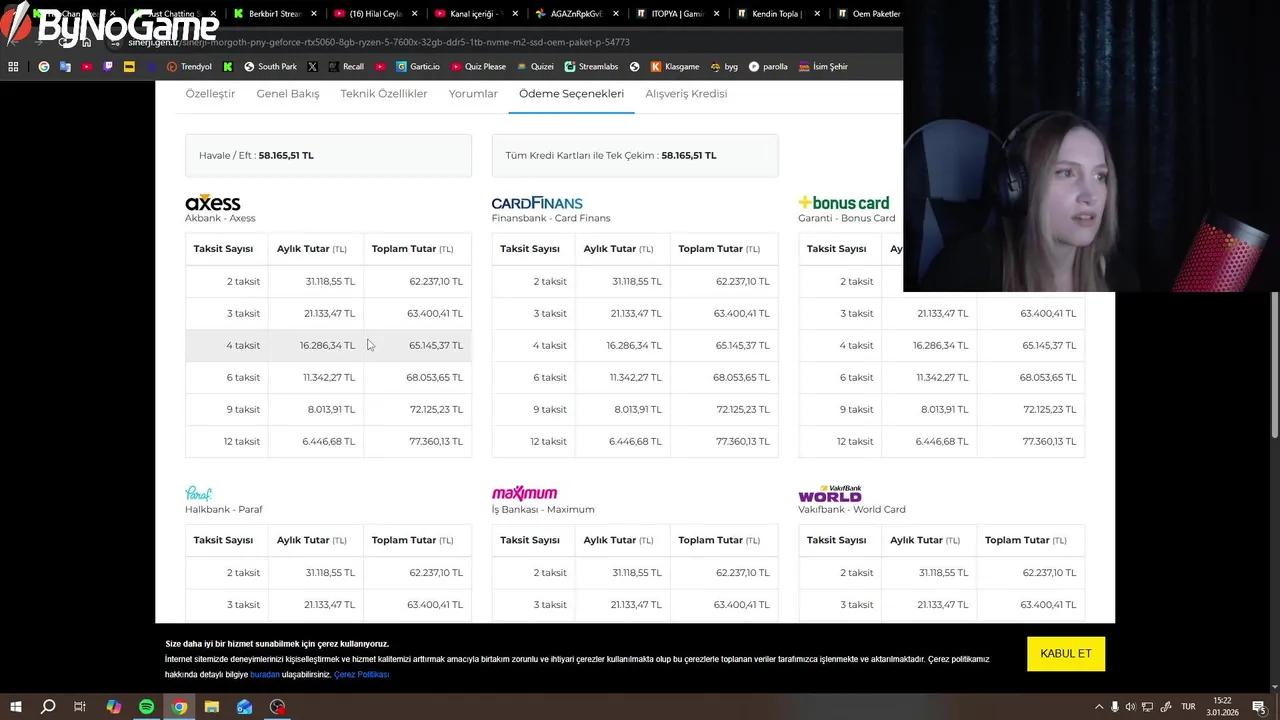Click the page vertical scrollbar
Viewport: 1280px width, 720px height.
tap(1274, 365)
